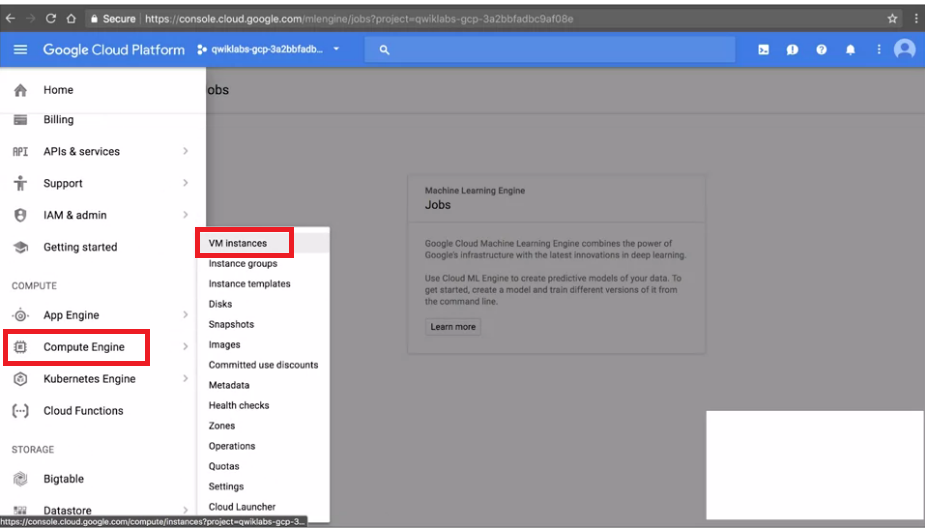Image resolution: width=925 pixels, height=529 pixels.
Task: Click the App Engine icon
Action: tap(20, 315)
